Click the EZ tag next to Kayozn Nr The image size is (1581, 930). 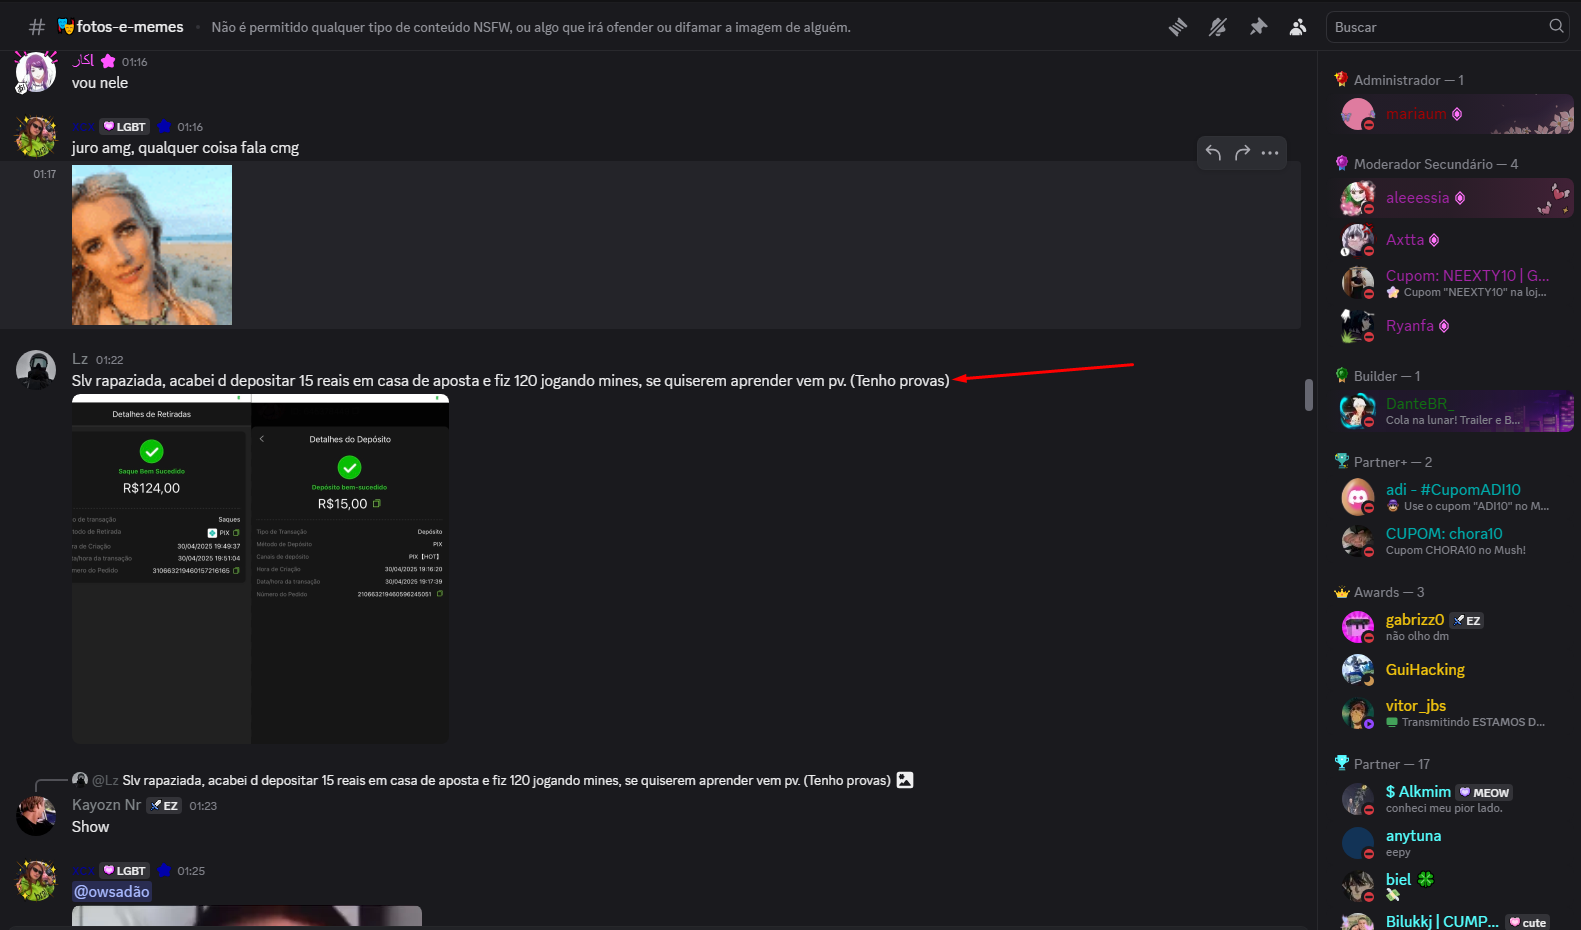(x=164, y=806)
